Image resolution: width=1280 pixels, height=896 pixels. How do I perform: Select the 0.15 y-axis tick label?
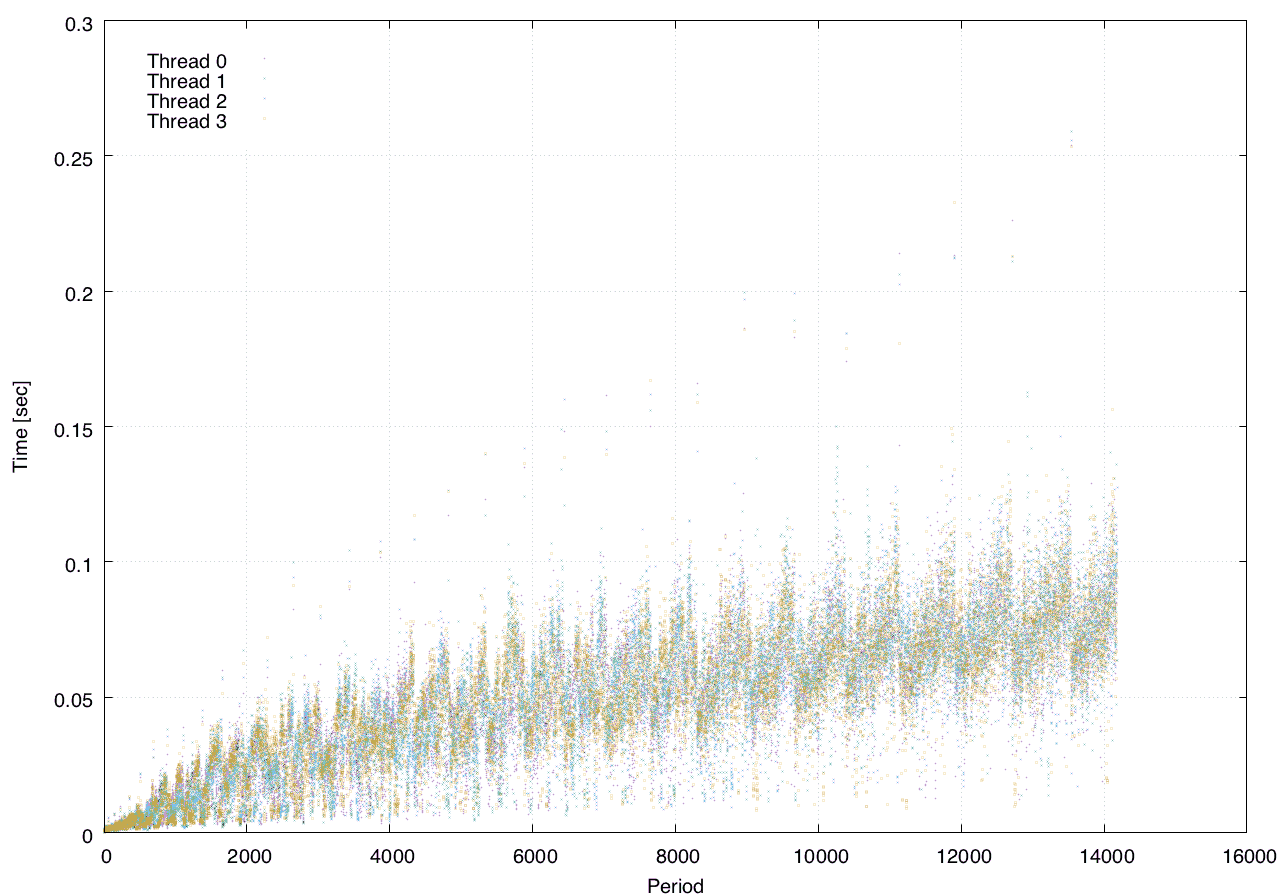point(68,427)
